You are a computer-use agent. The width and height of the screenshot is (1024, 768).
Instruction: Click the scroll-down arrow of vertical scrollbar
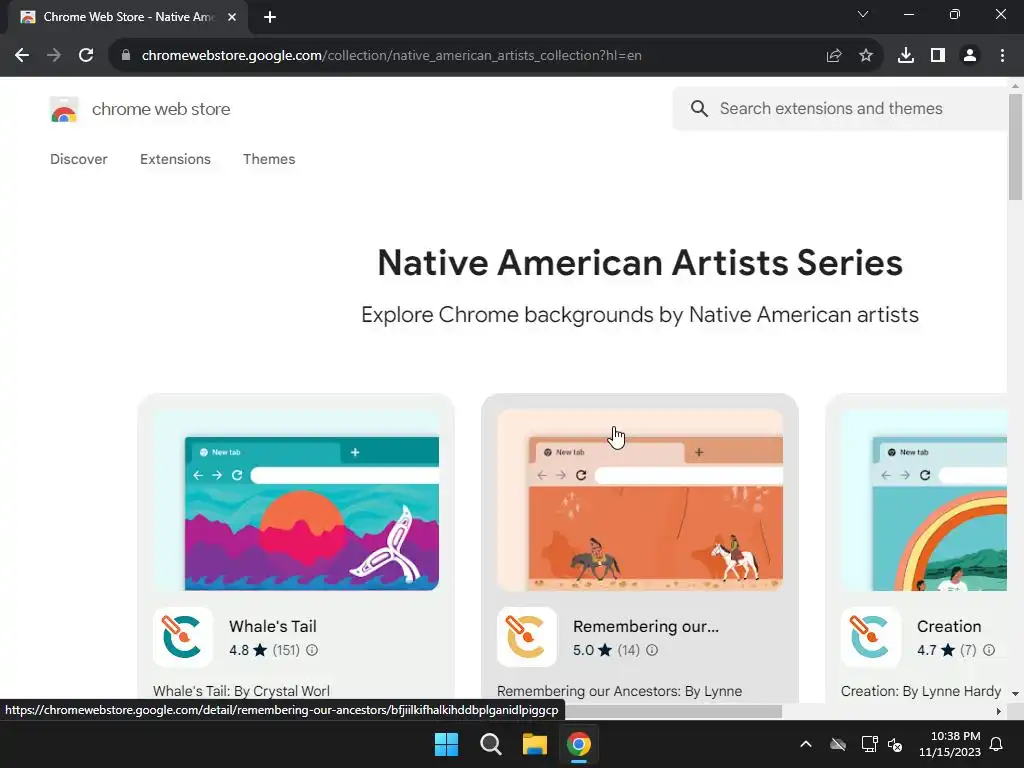[1015, 694]
